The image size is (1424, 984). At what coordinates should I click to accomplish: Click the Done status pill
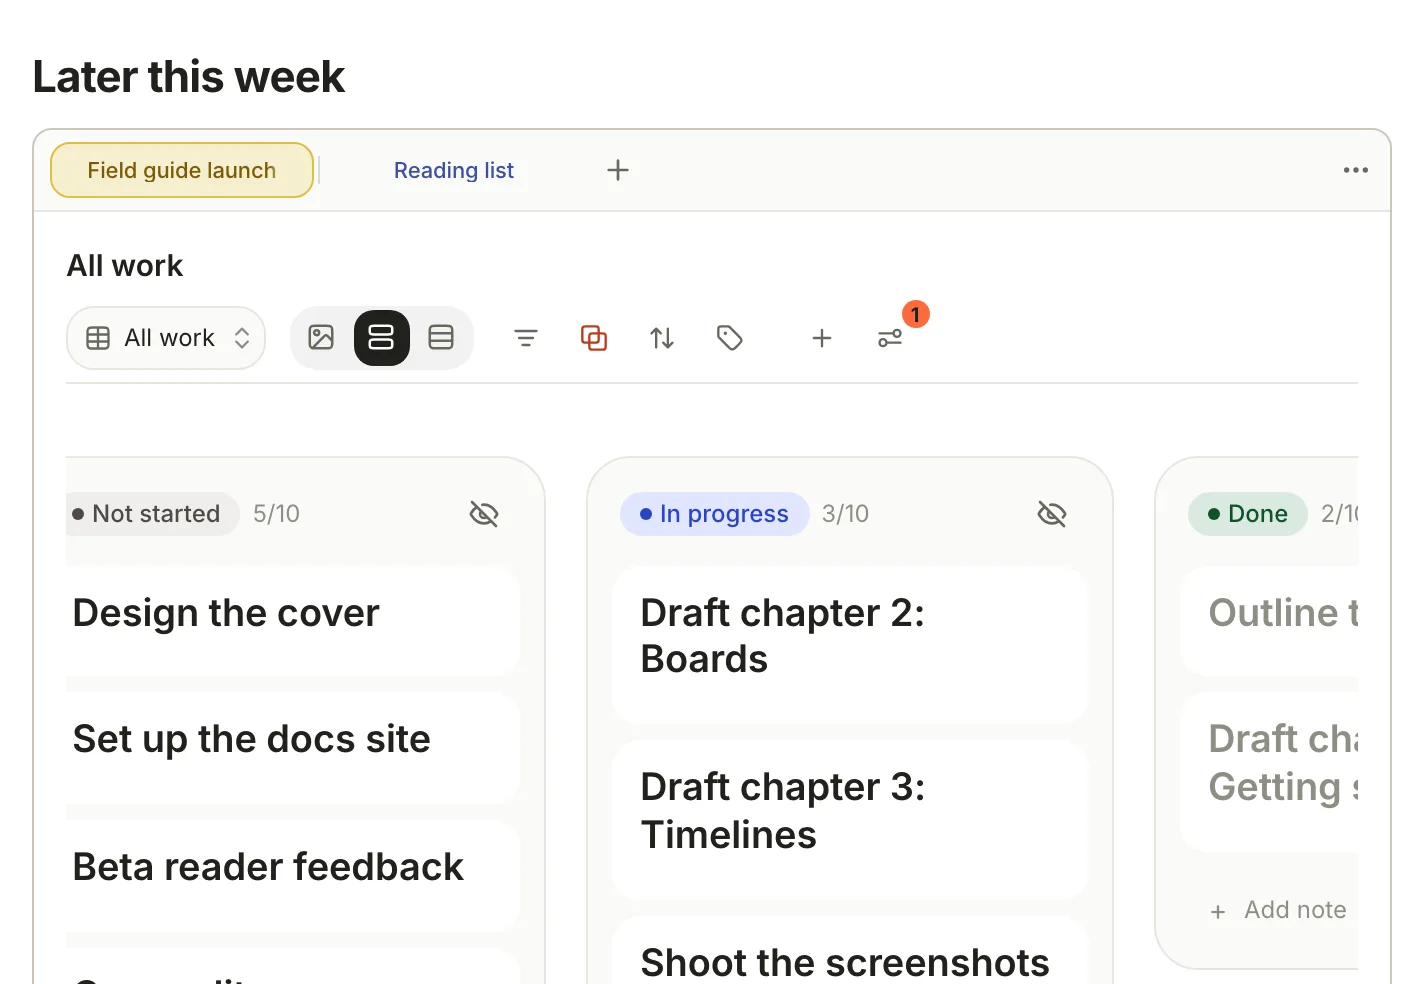pos(1248,514)
